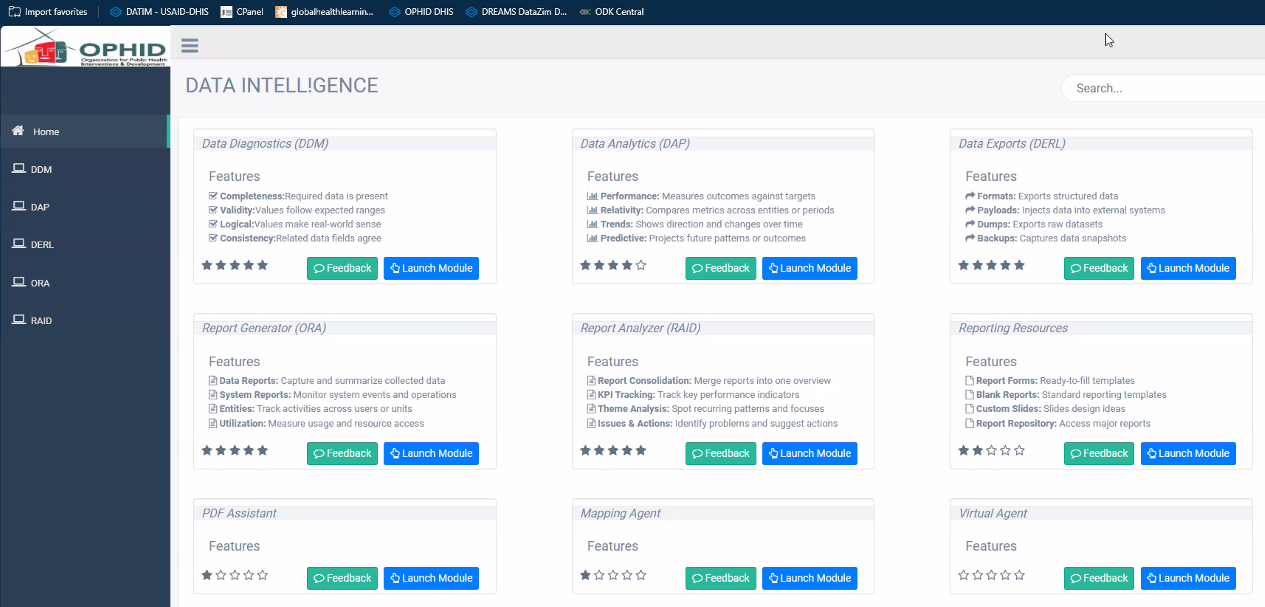Screen dimensions: 1265x607
Task: Toggle the hamburger sidebar menu icon
Action: click(190, 45)
